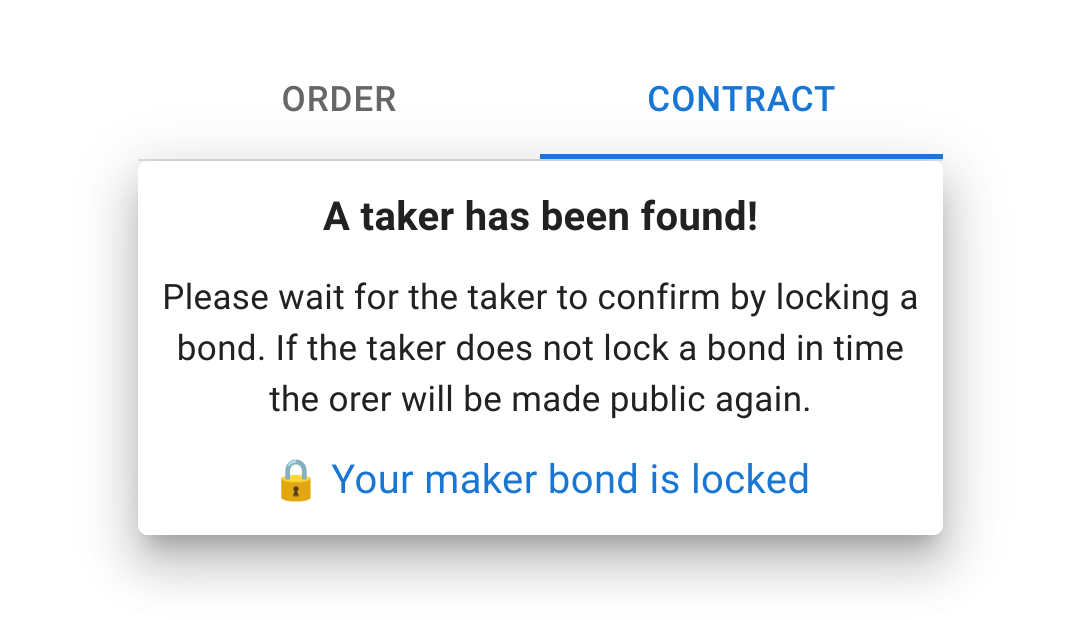This screenshot has height=620, width=1080.
Task: Click the padlock emoji icon
Action: point(296,480)
